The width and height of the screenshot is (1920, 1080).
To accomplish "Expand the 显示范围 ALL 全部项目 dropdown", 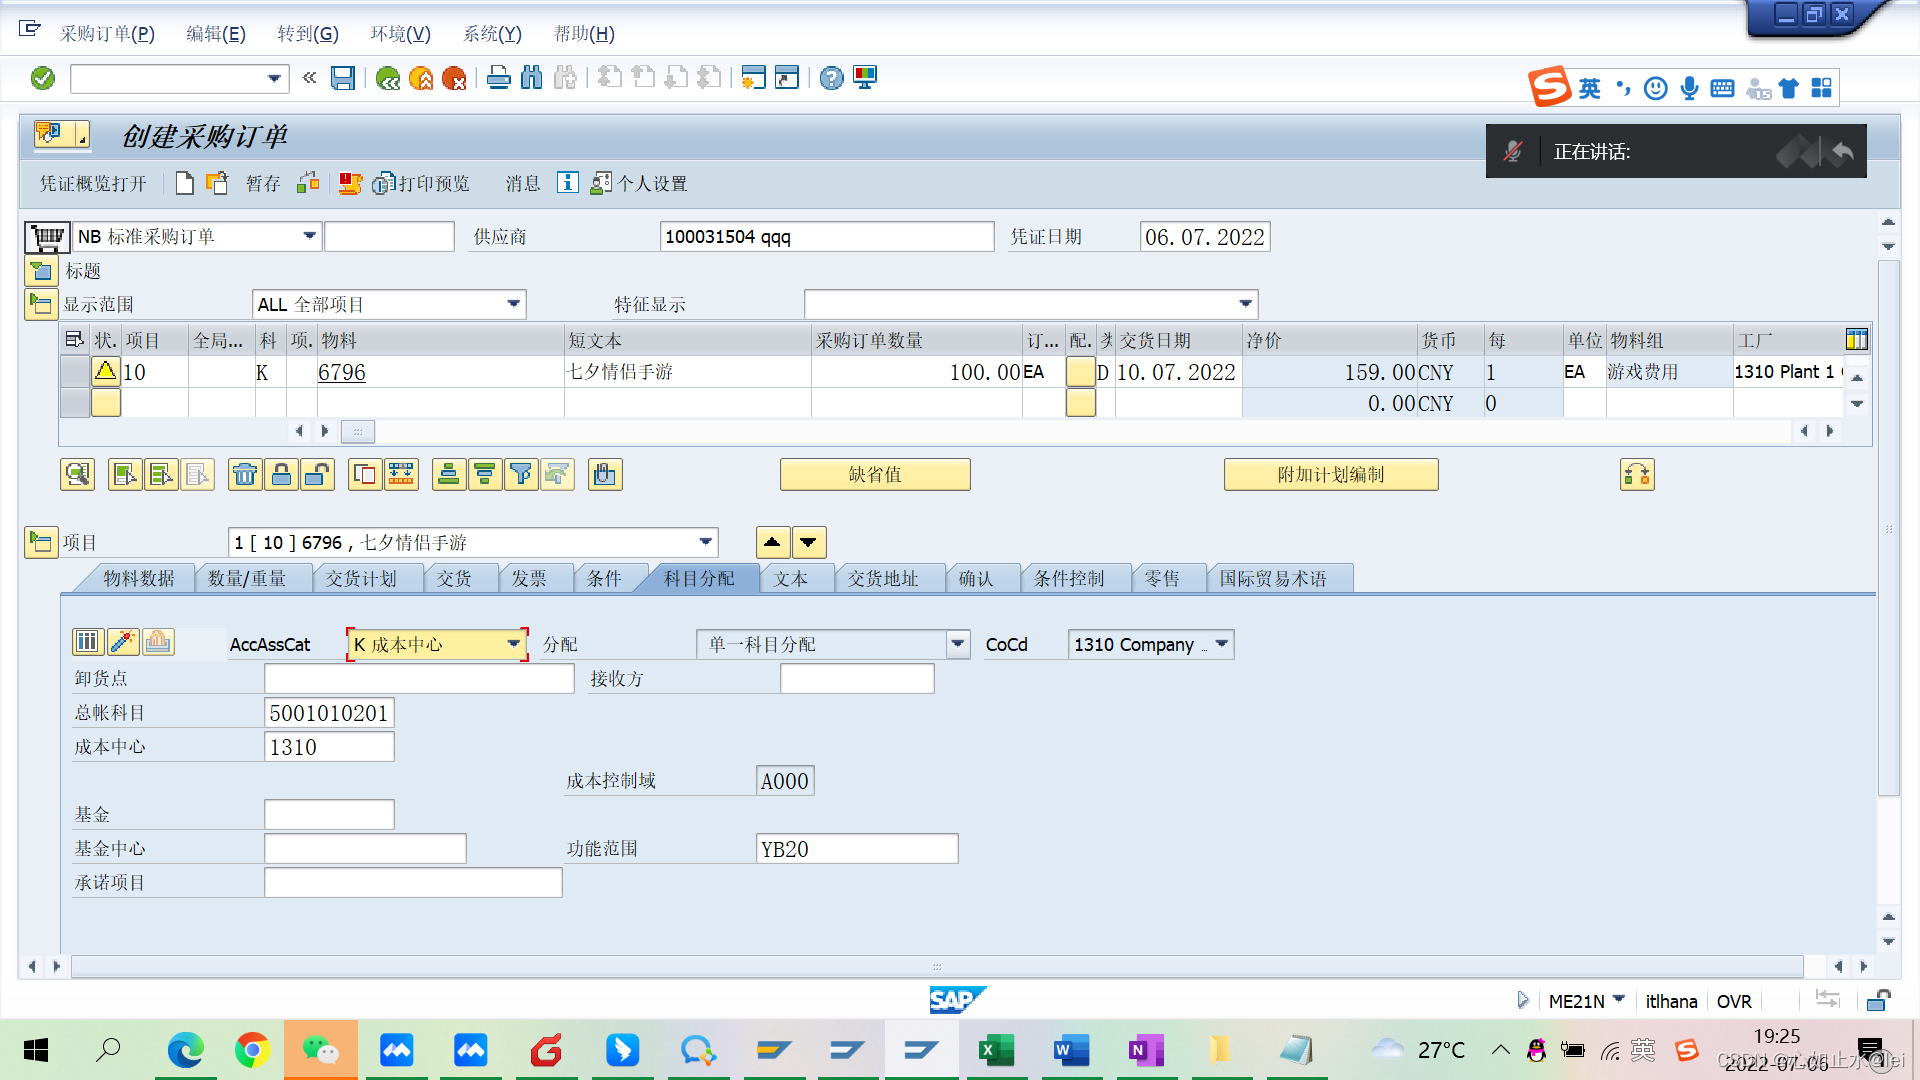I will (513, 304).
